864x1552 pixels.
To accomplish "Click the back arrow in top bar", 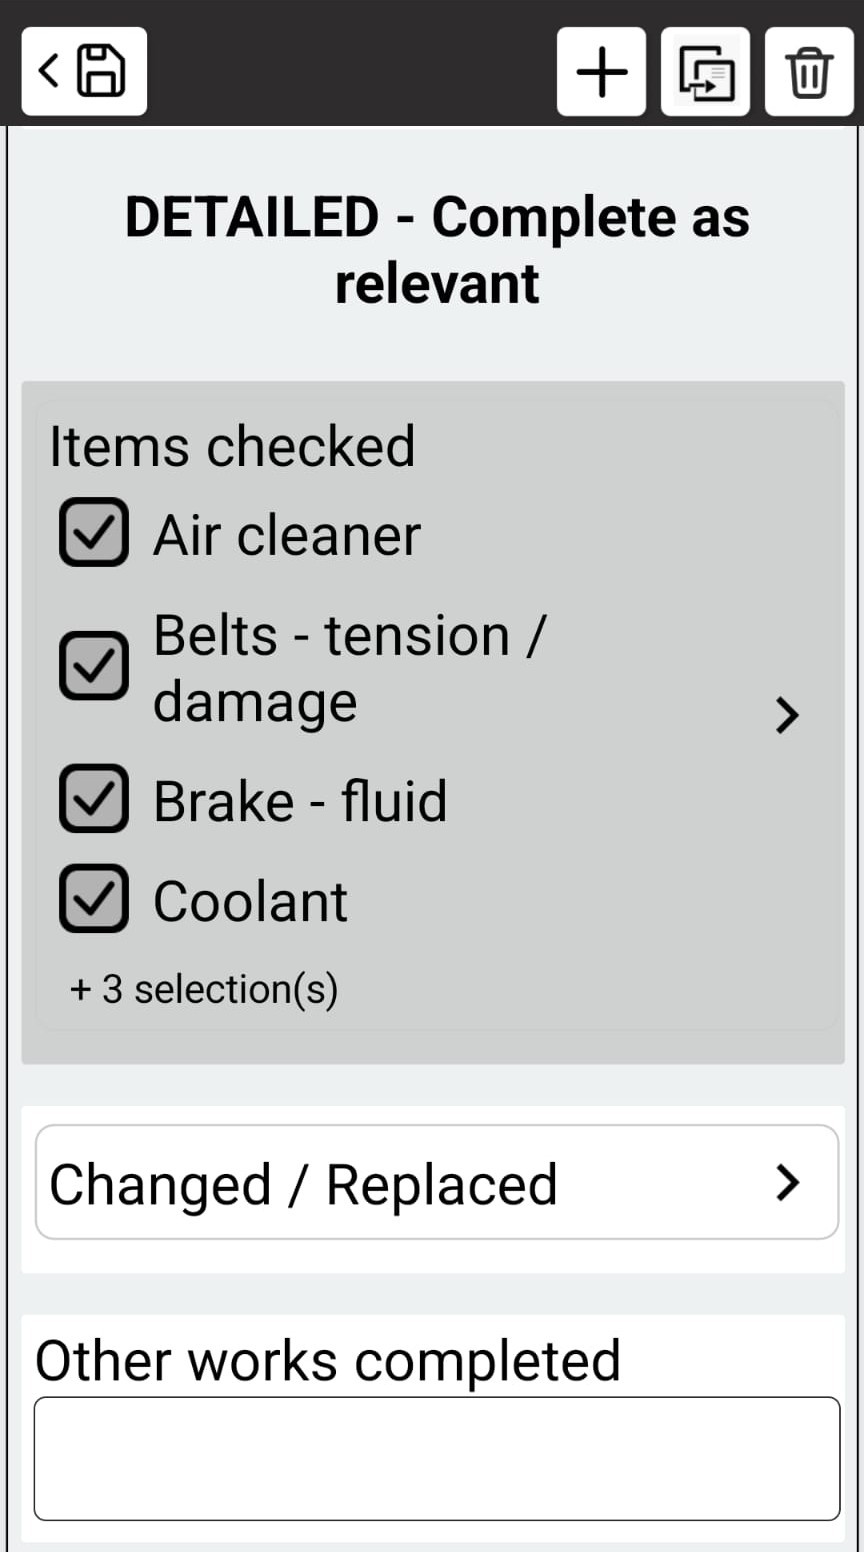I will (48, 71).
